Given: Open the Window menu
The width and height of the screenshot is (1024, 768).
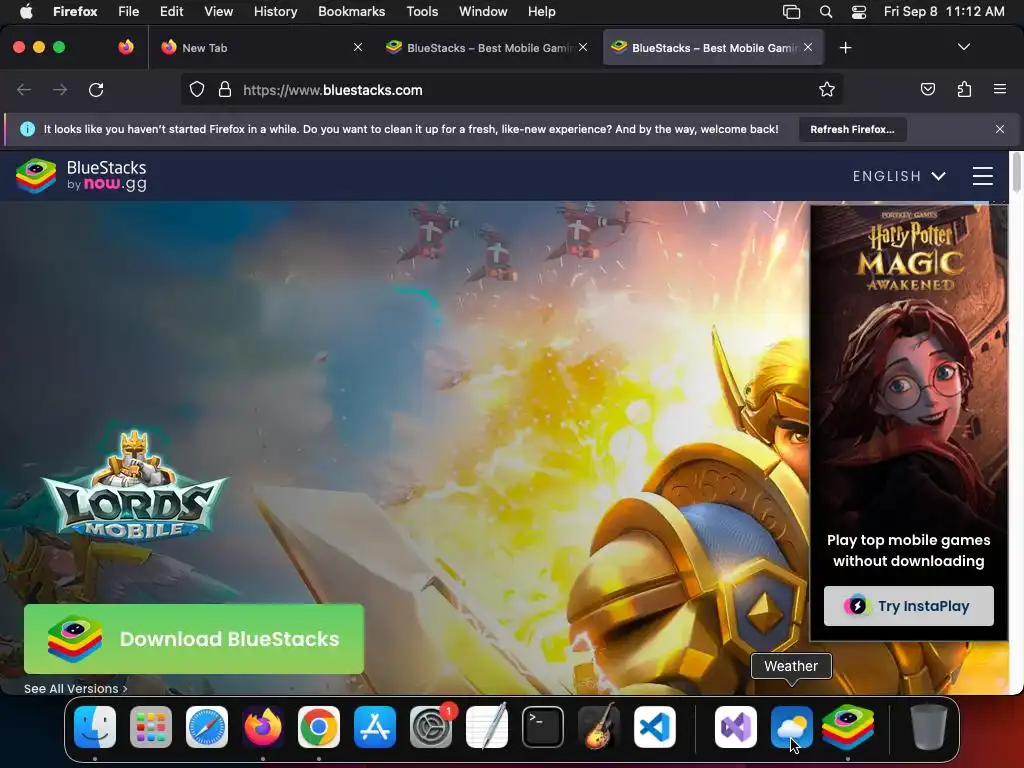Looking at the screenshot, I should coord(483,11).
